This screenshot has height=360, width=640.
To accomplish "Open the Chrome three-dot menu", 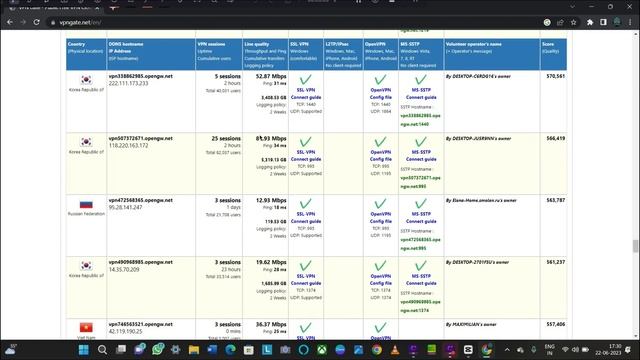I will tap(630, 22).
